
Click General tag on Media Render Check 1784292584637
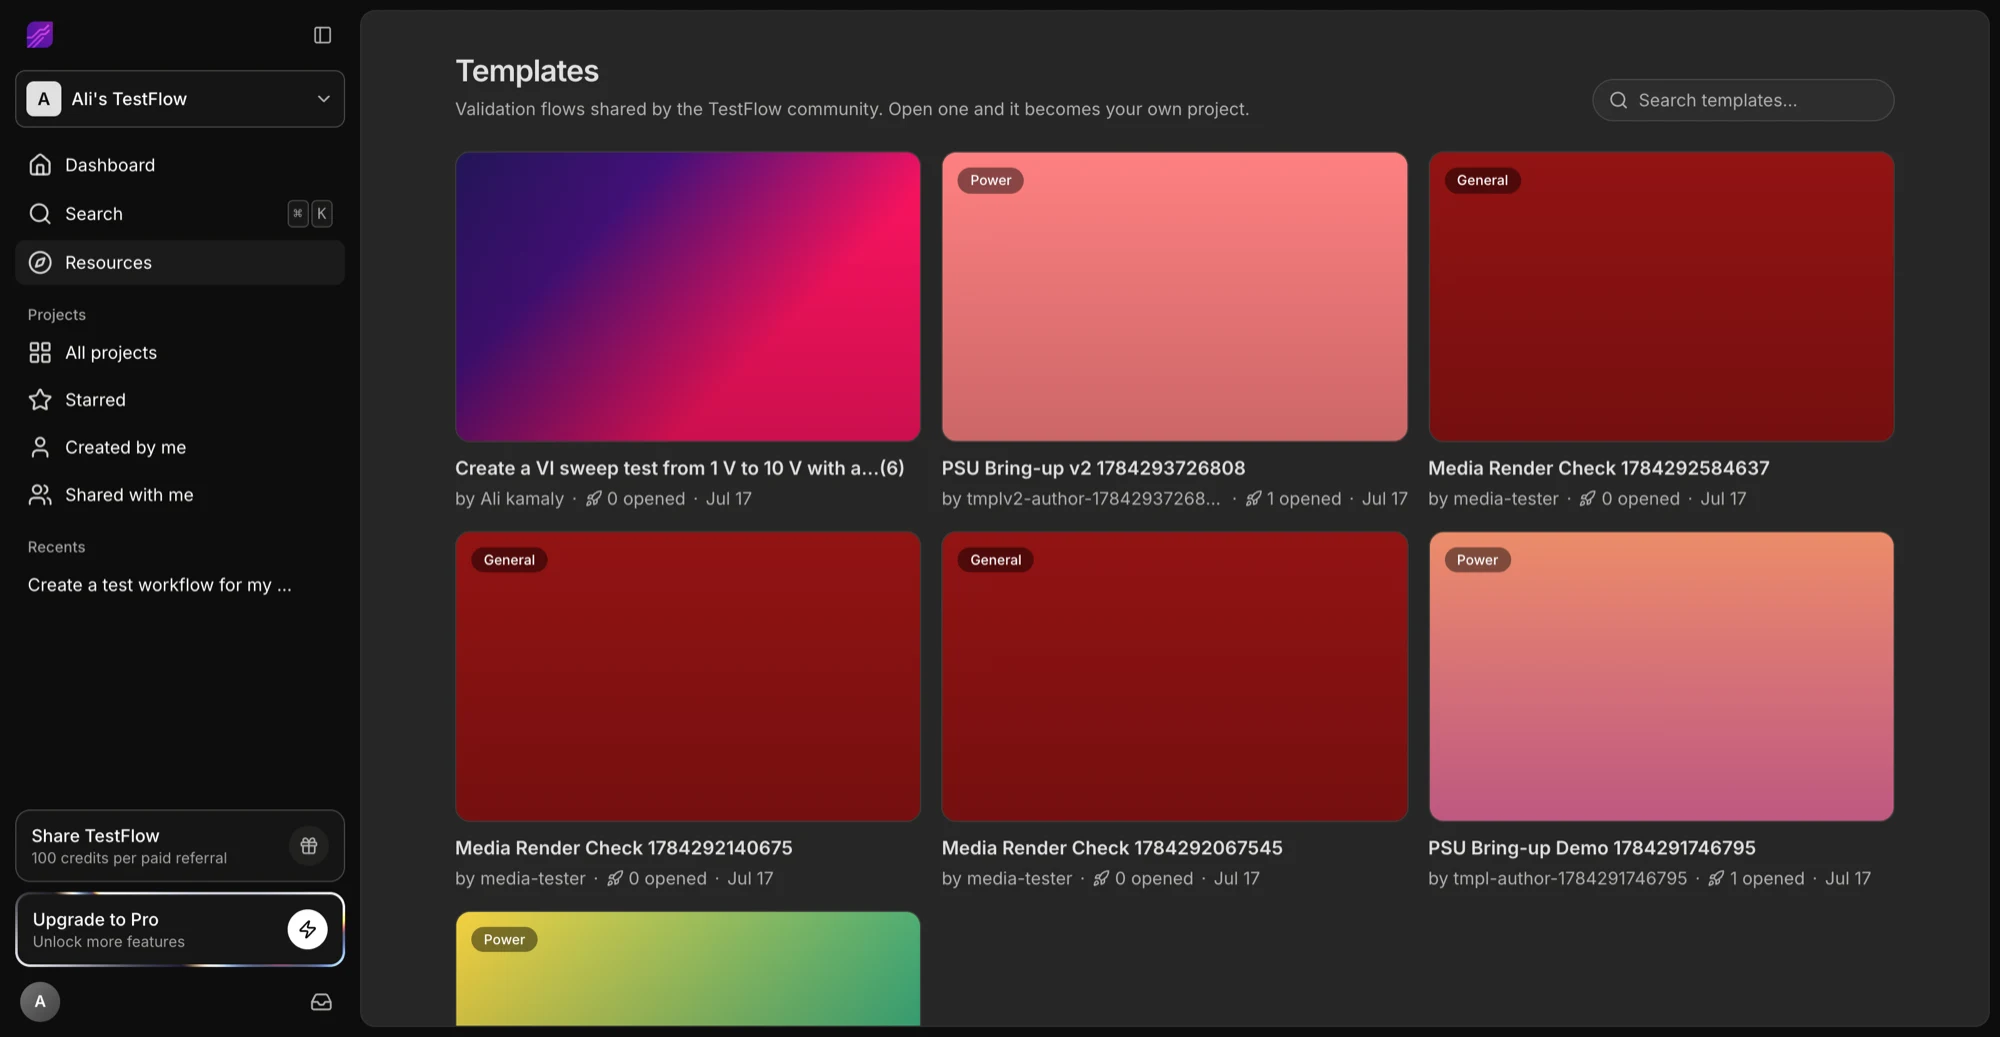1482,180
